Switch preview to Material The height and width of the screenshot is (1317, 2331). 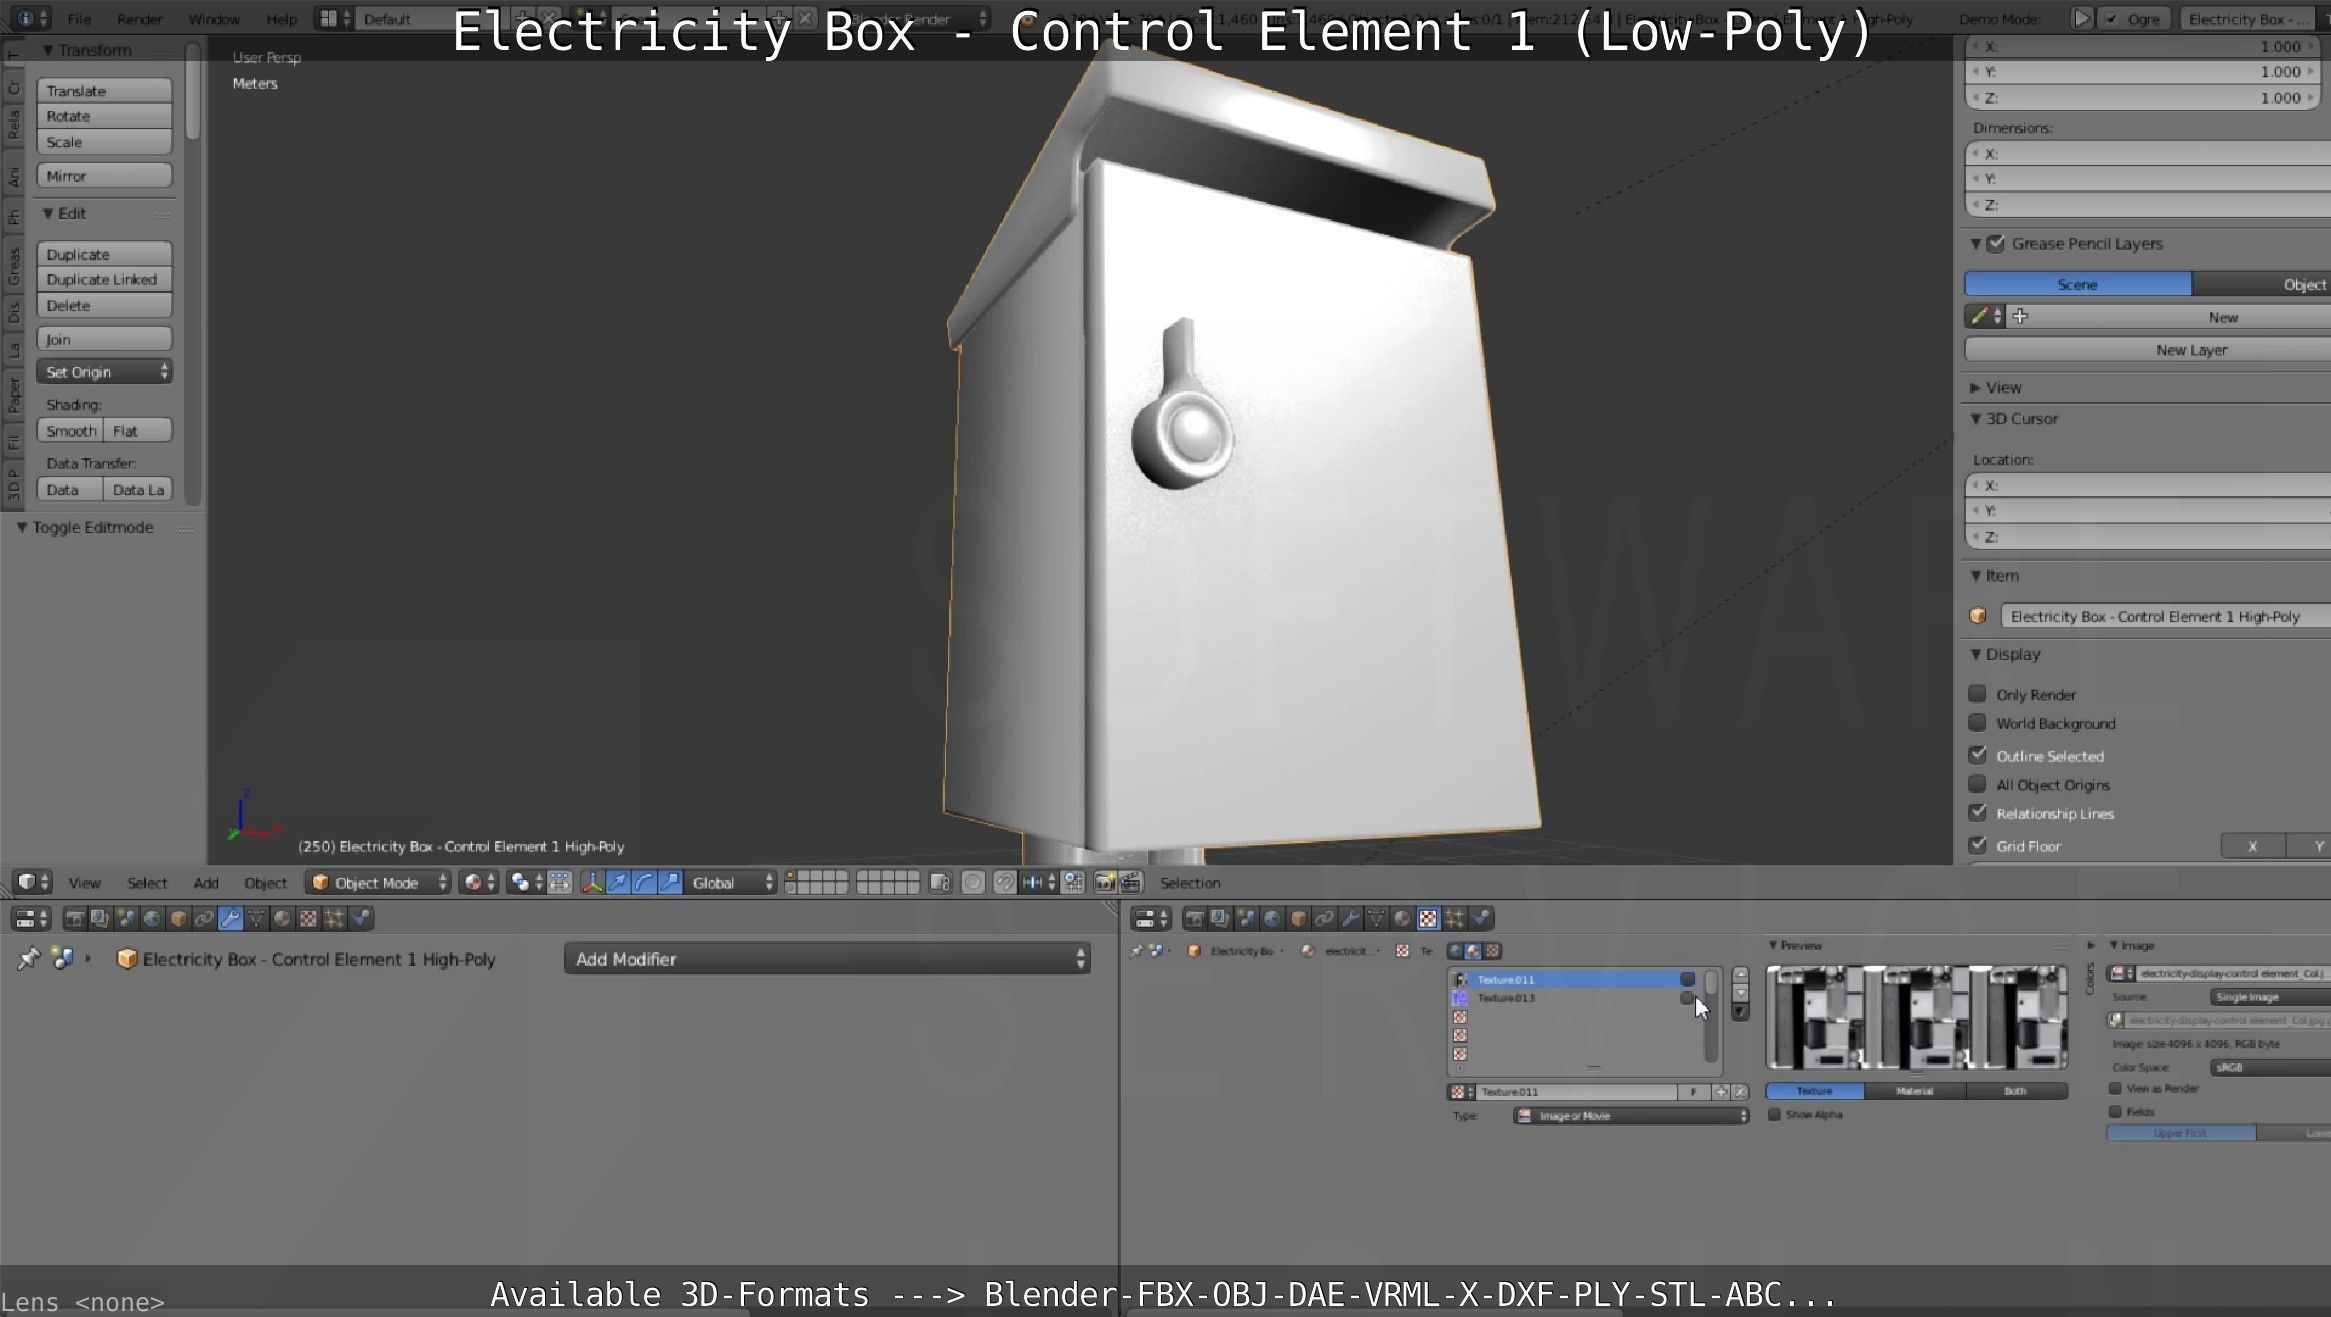pyautogui.click(x=1914, y=1091)
